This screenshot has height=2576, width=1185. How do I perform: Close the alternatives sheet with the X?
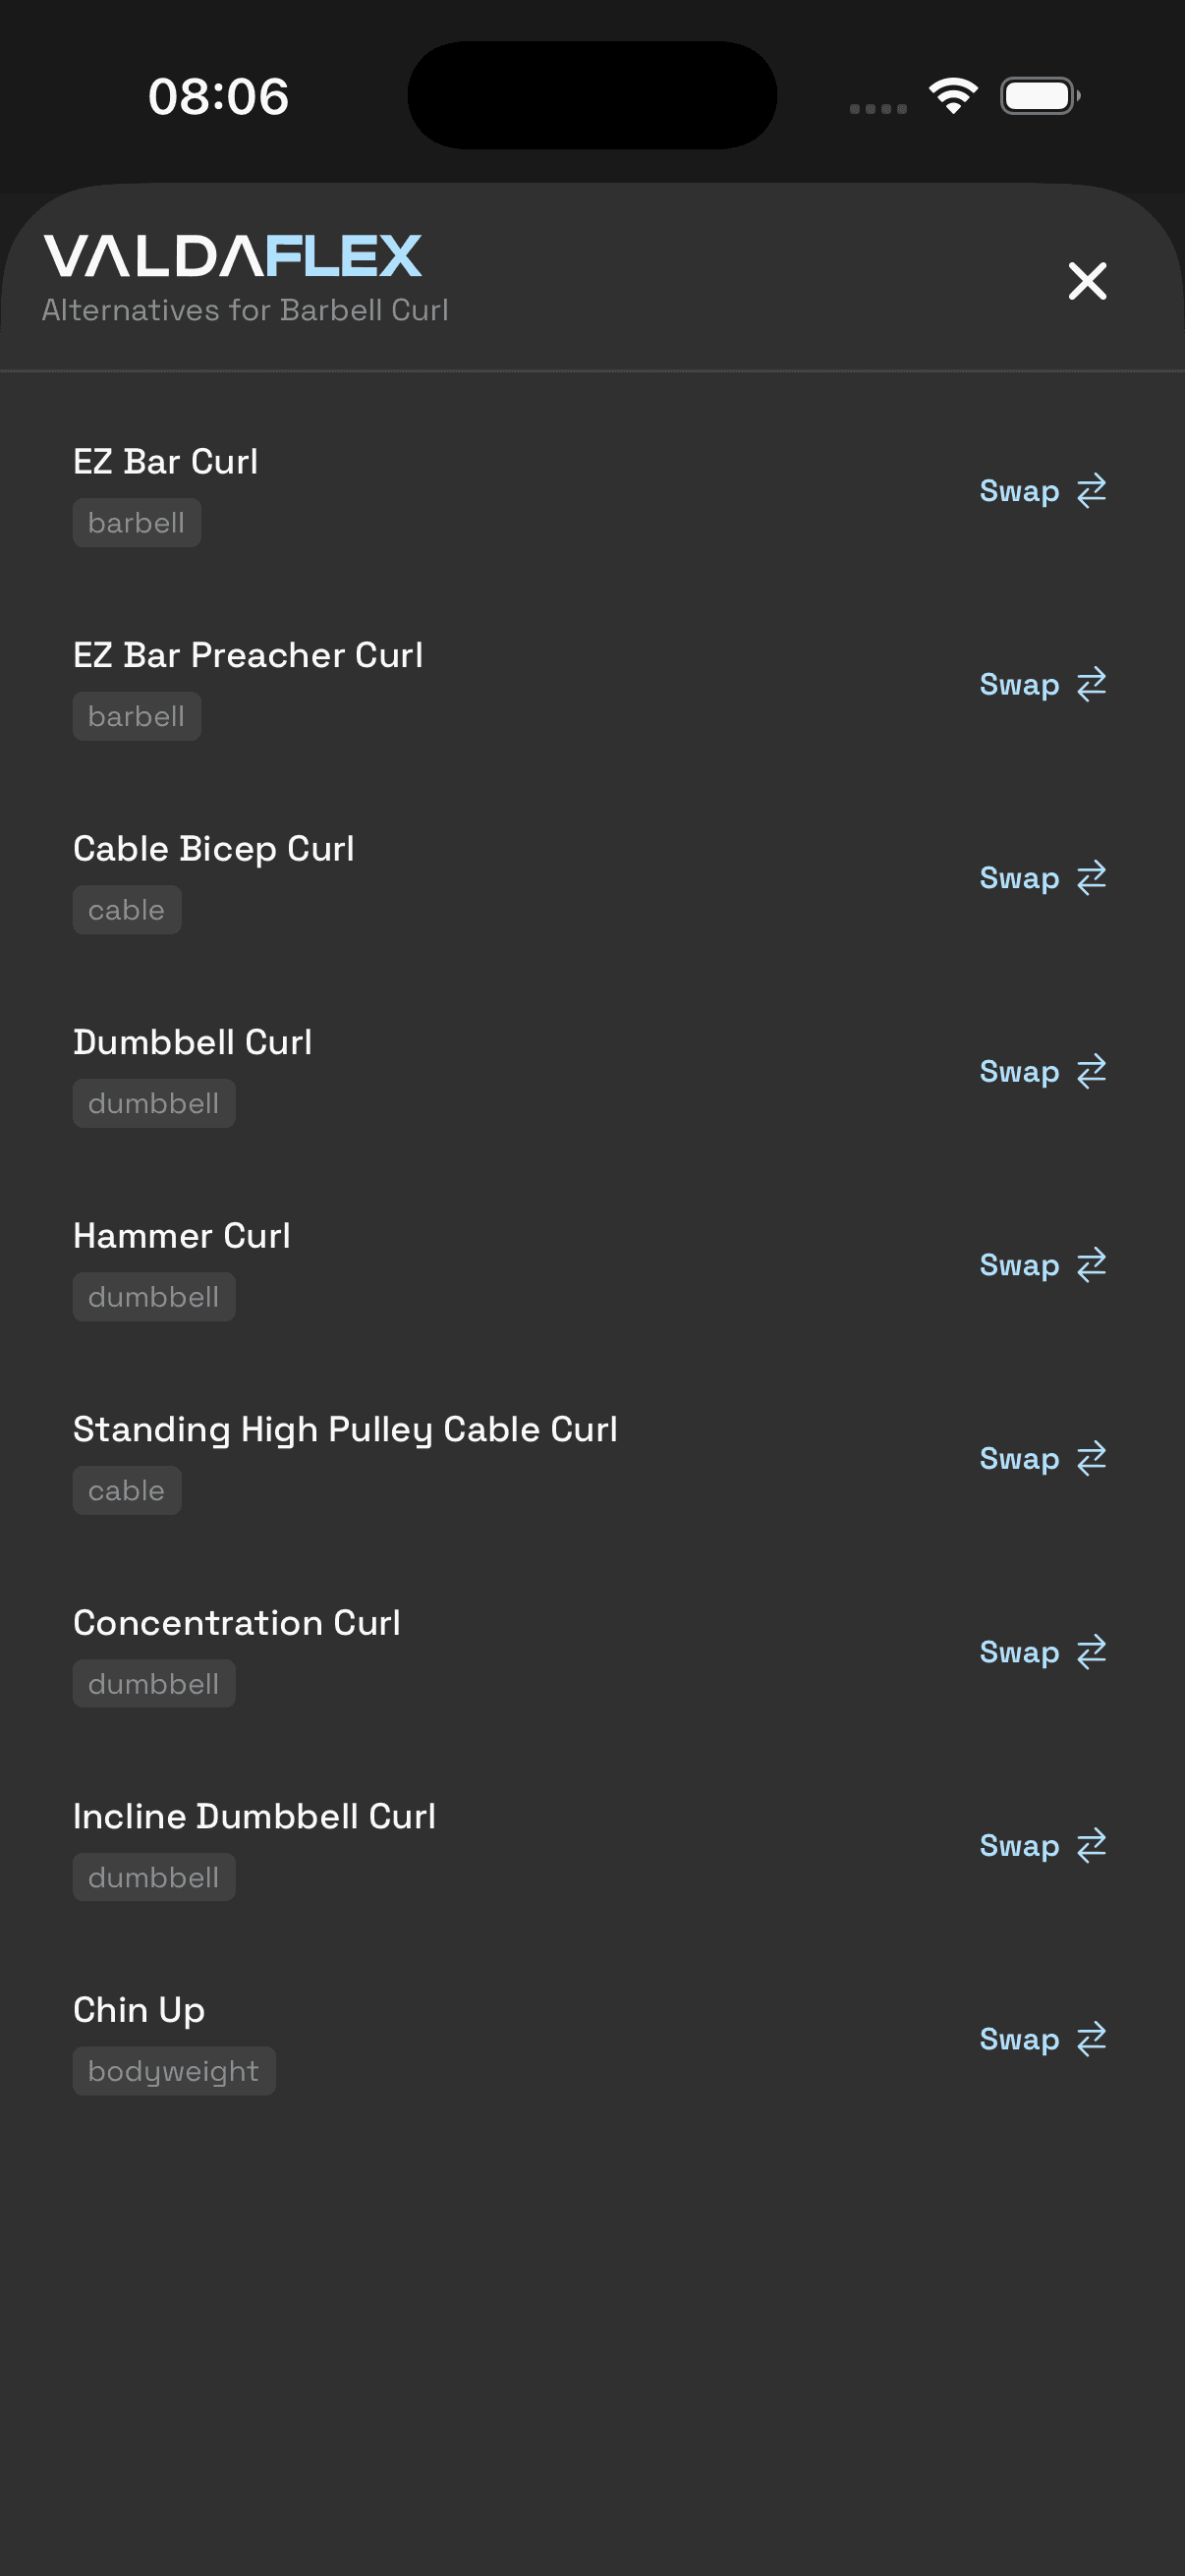pos(1087,281)
